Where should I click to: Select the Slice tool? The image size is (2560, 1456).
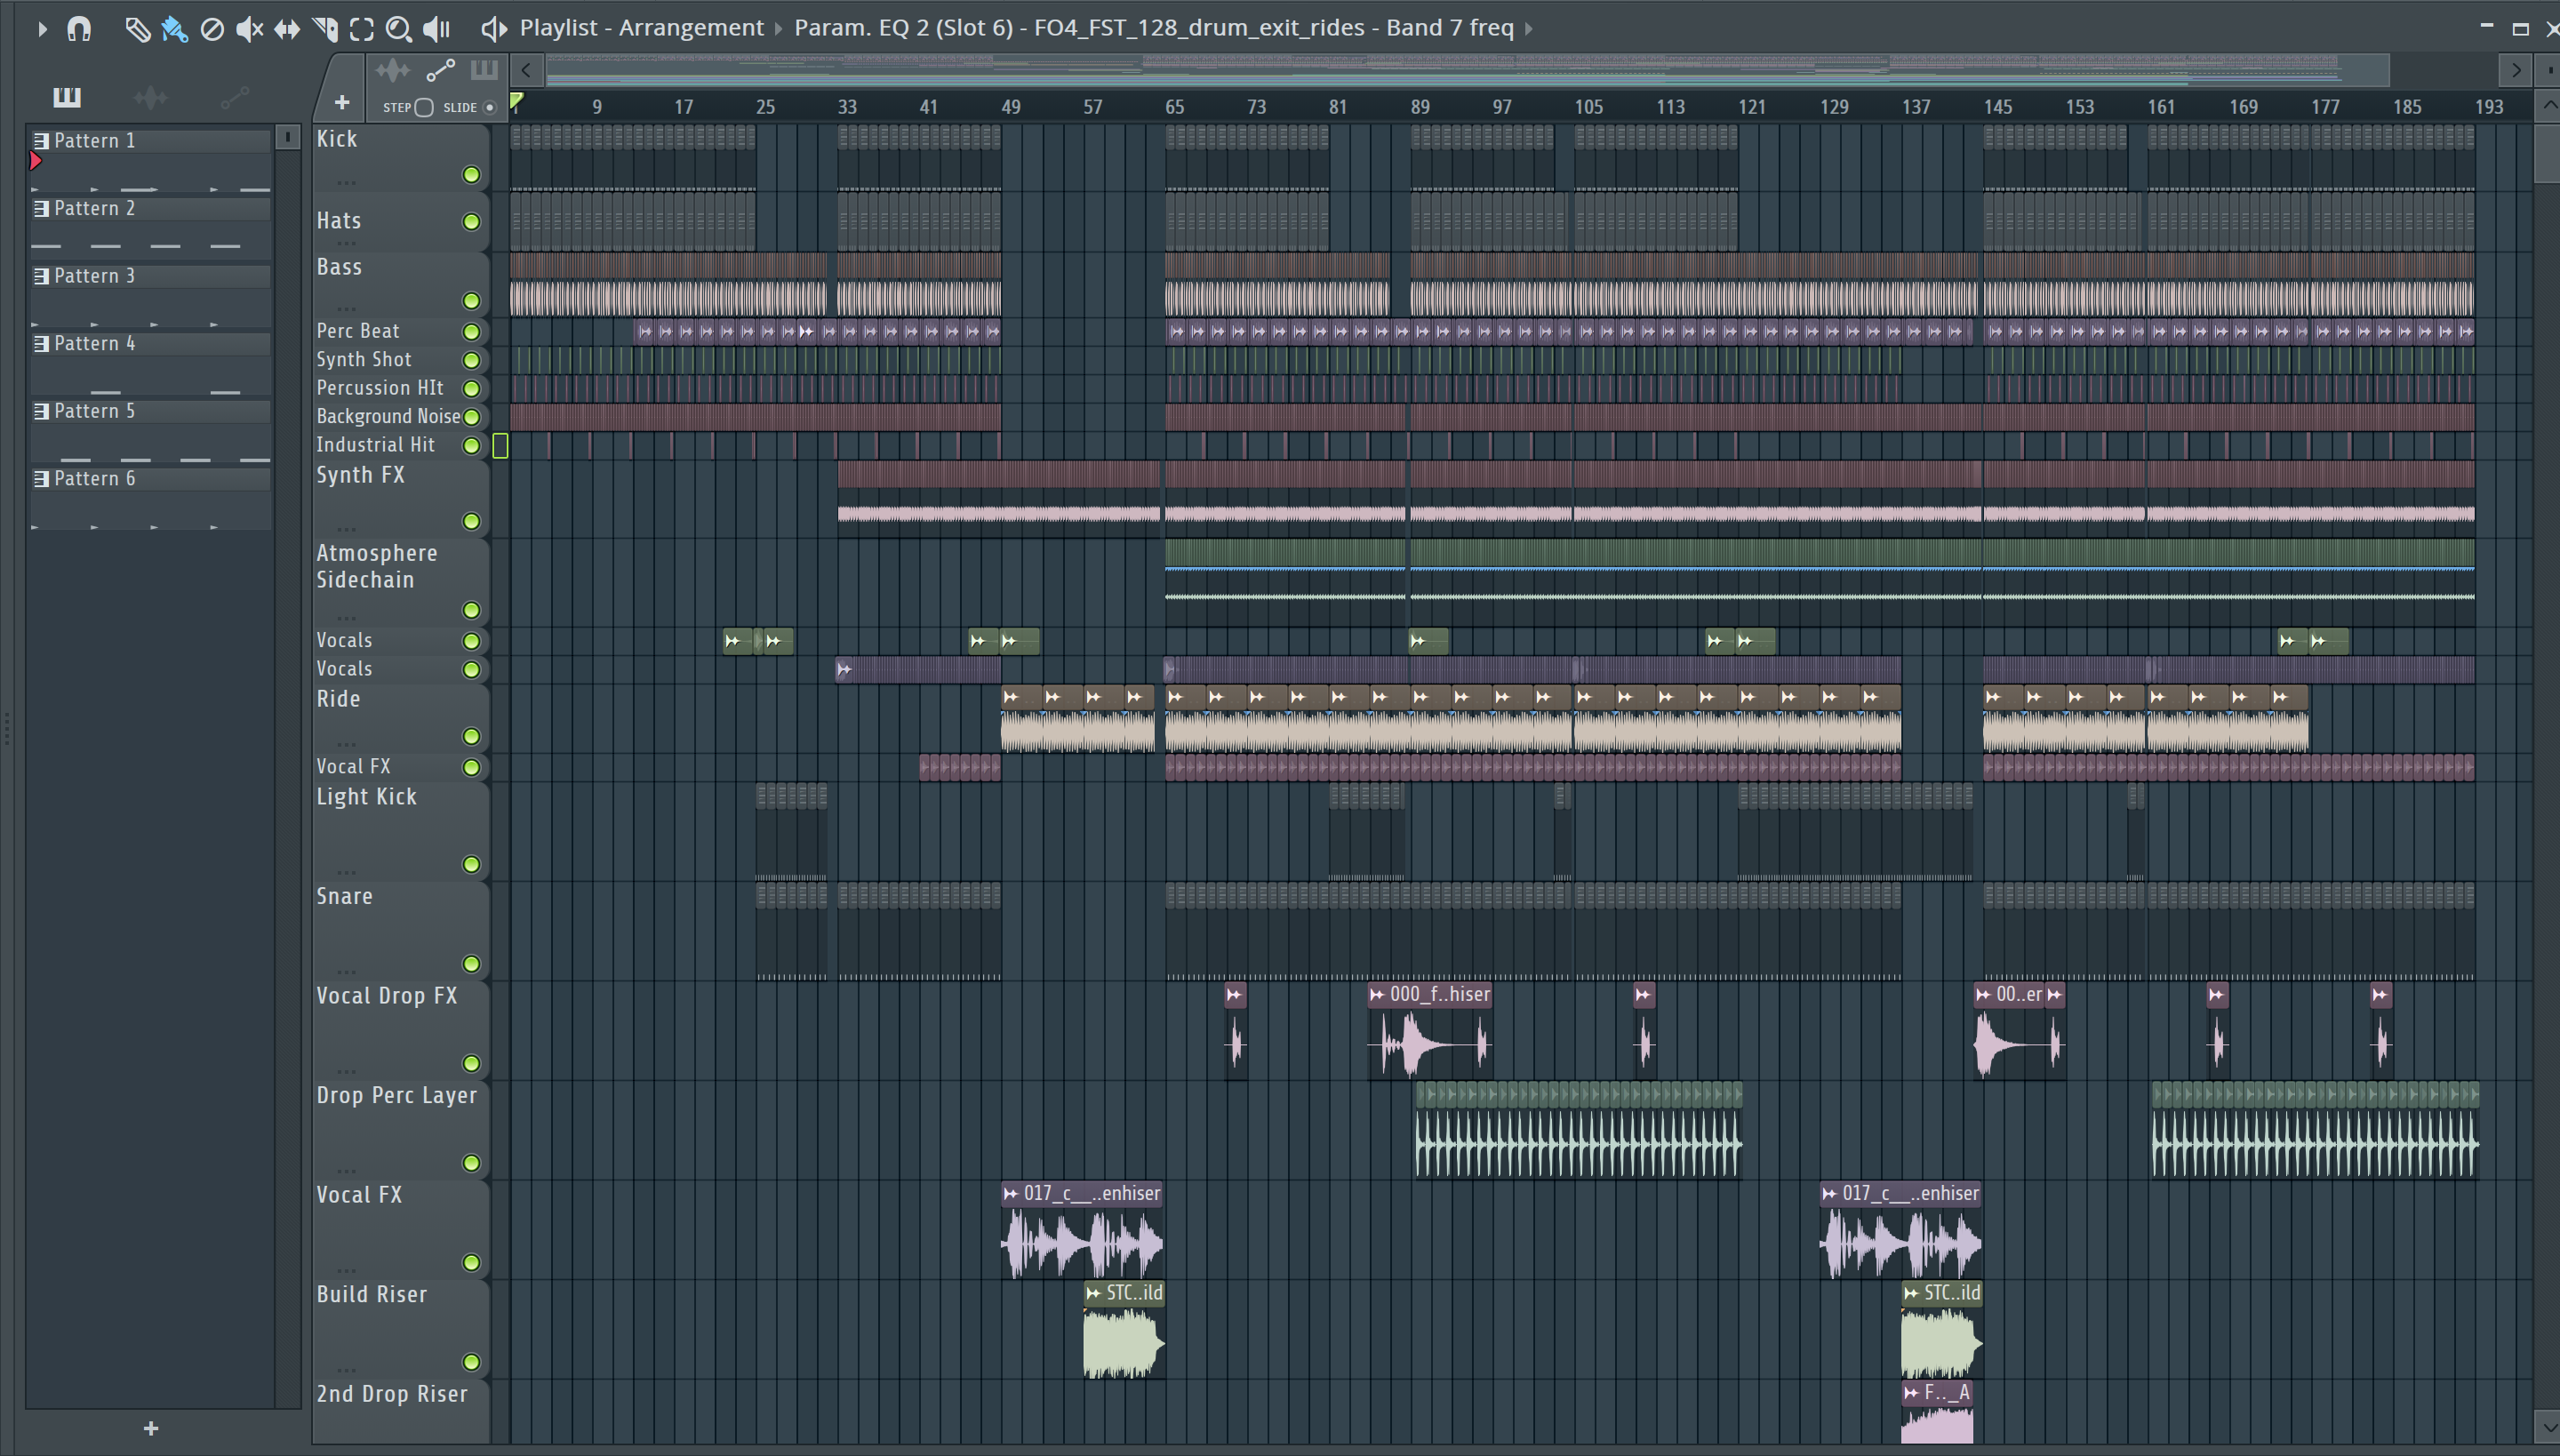point(325,29)
